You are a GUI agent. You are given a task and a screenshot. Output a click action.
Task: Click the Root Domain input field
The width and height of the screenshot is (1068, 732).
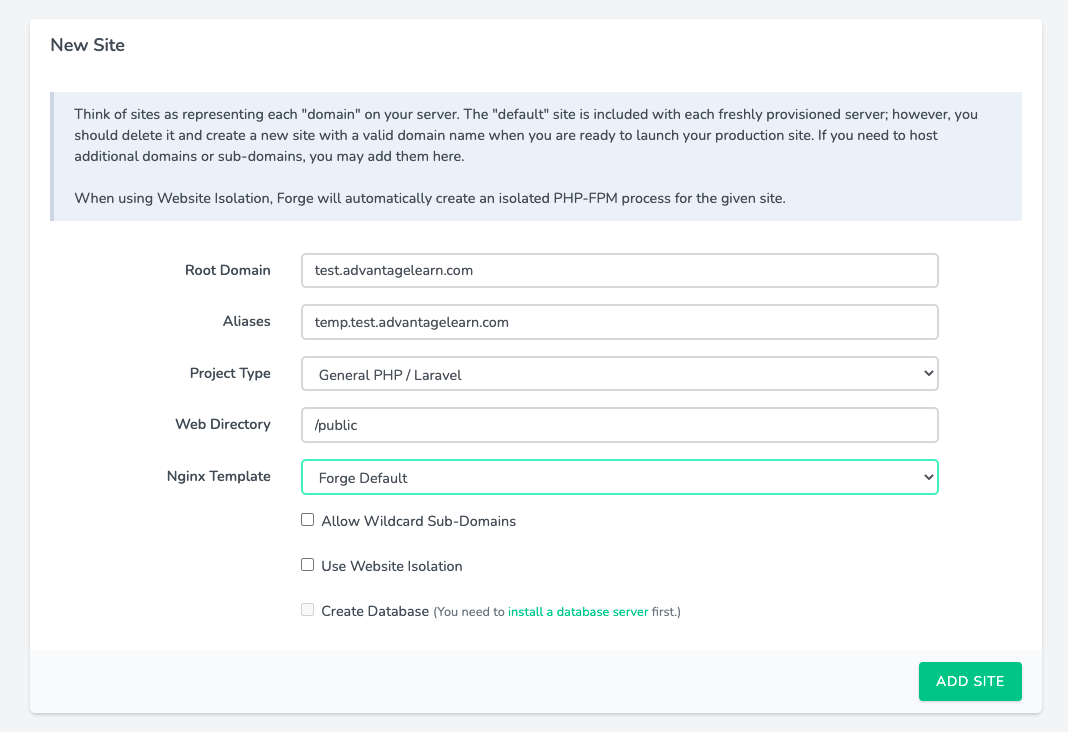coord(619,270)
